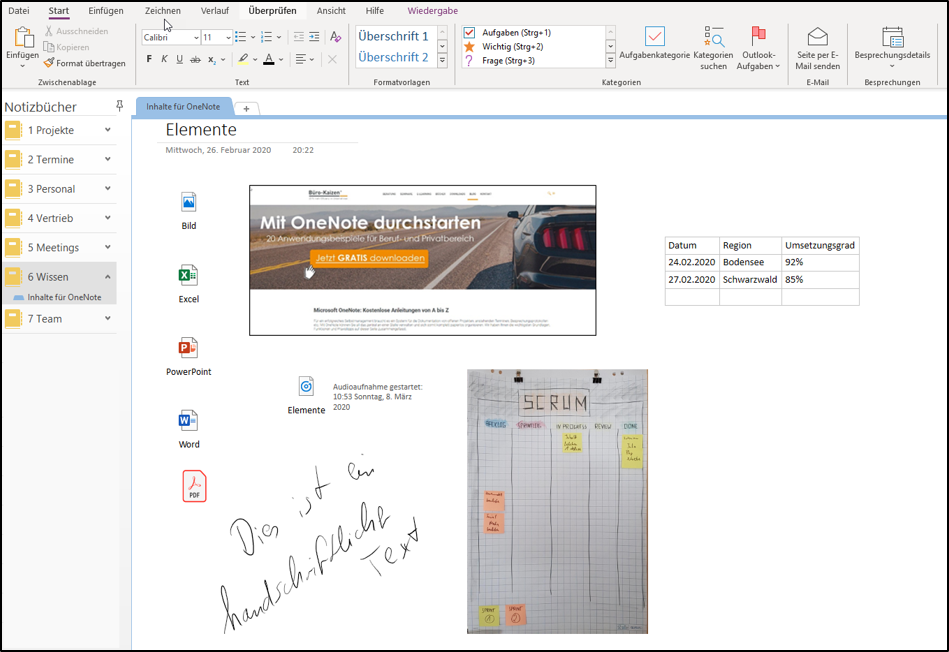Apply the Überschrift 2 style
Image resolution: width=949 pixels, height=652 pixels.
tap(393, 57)
